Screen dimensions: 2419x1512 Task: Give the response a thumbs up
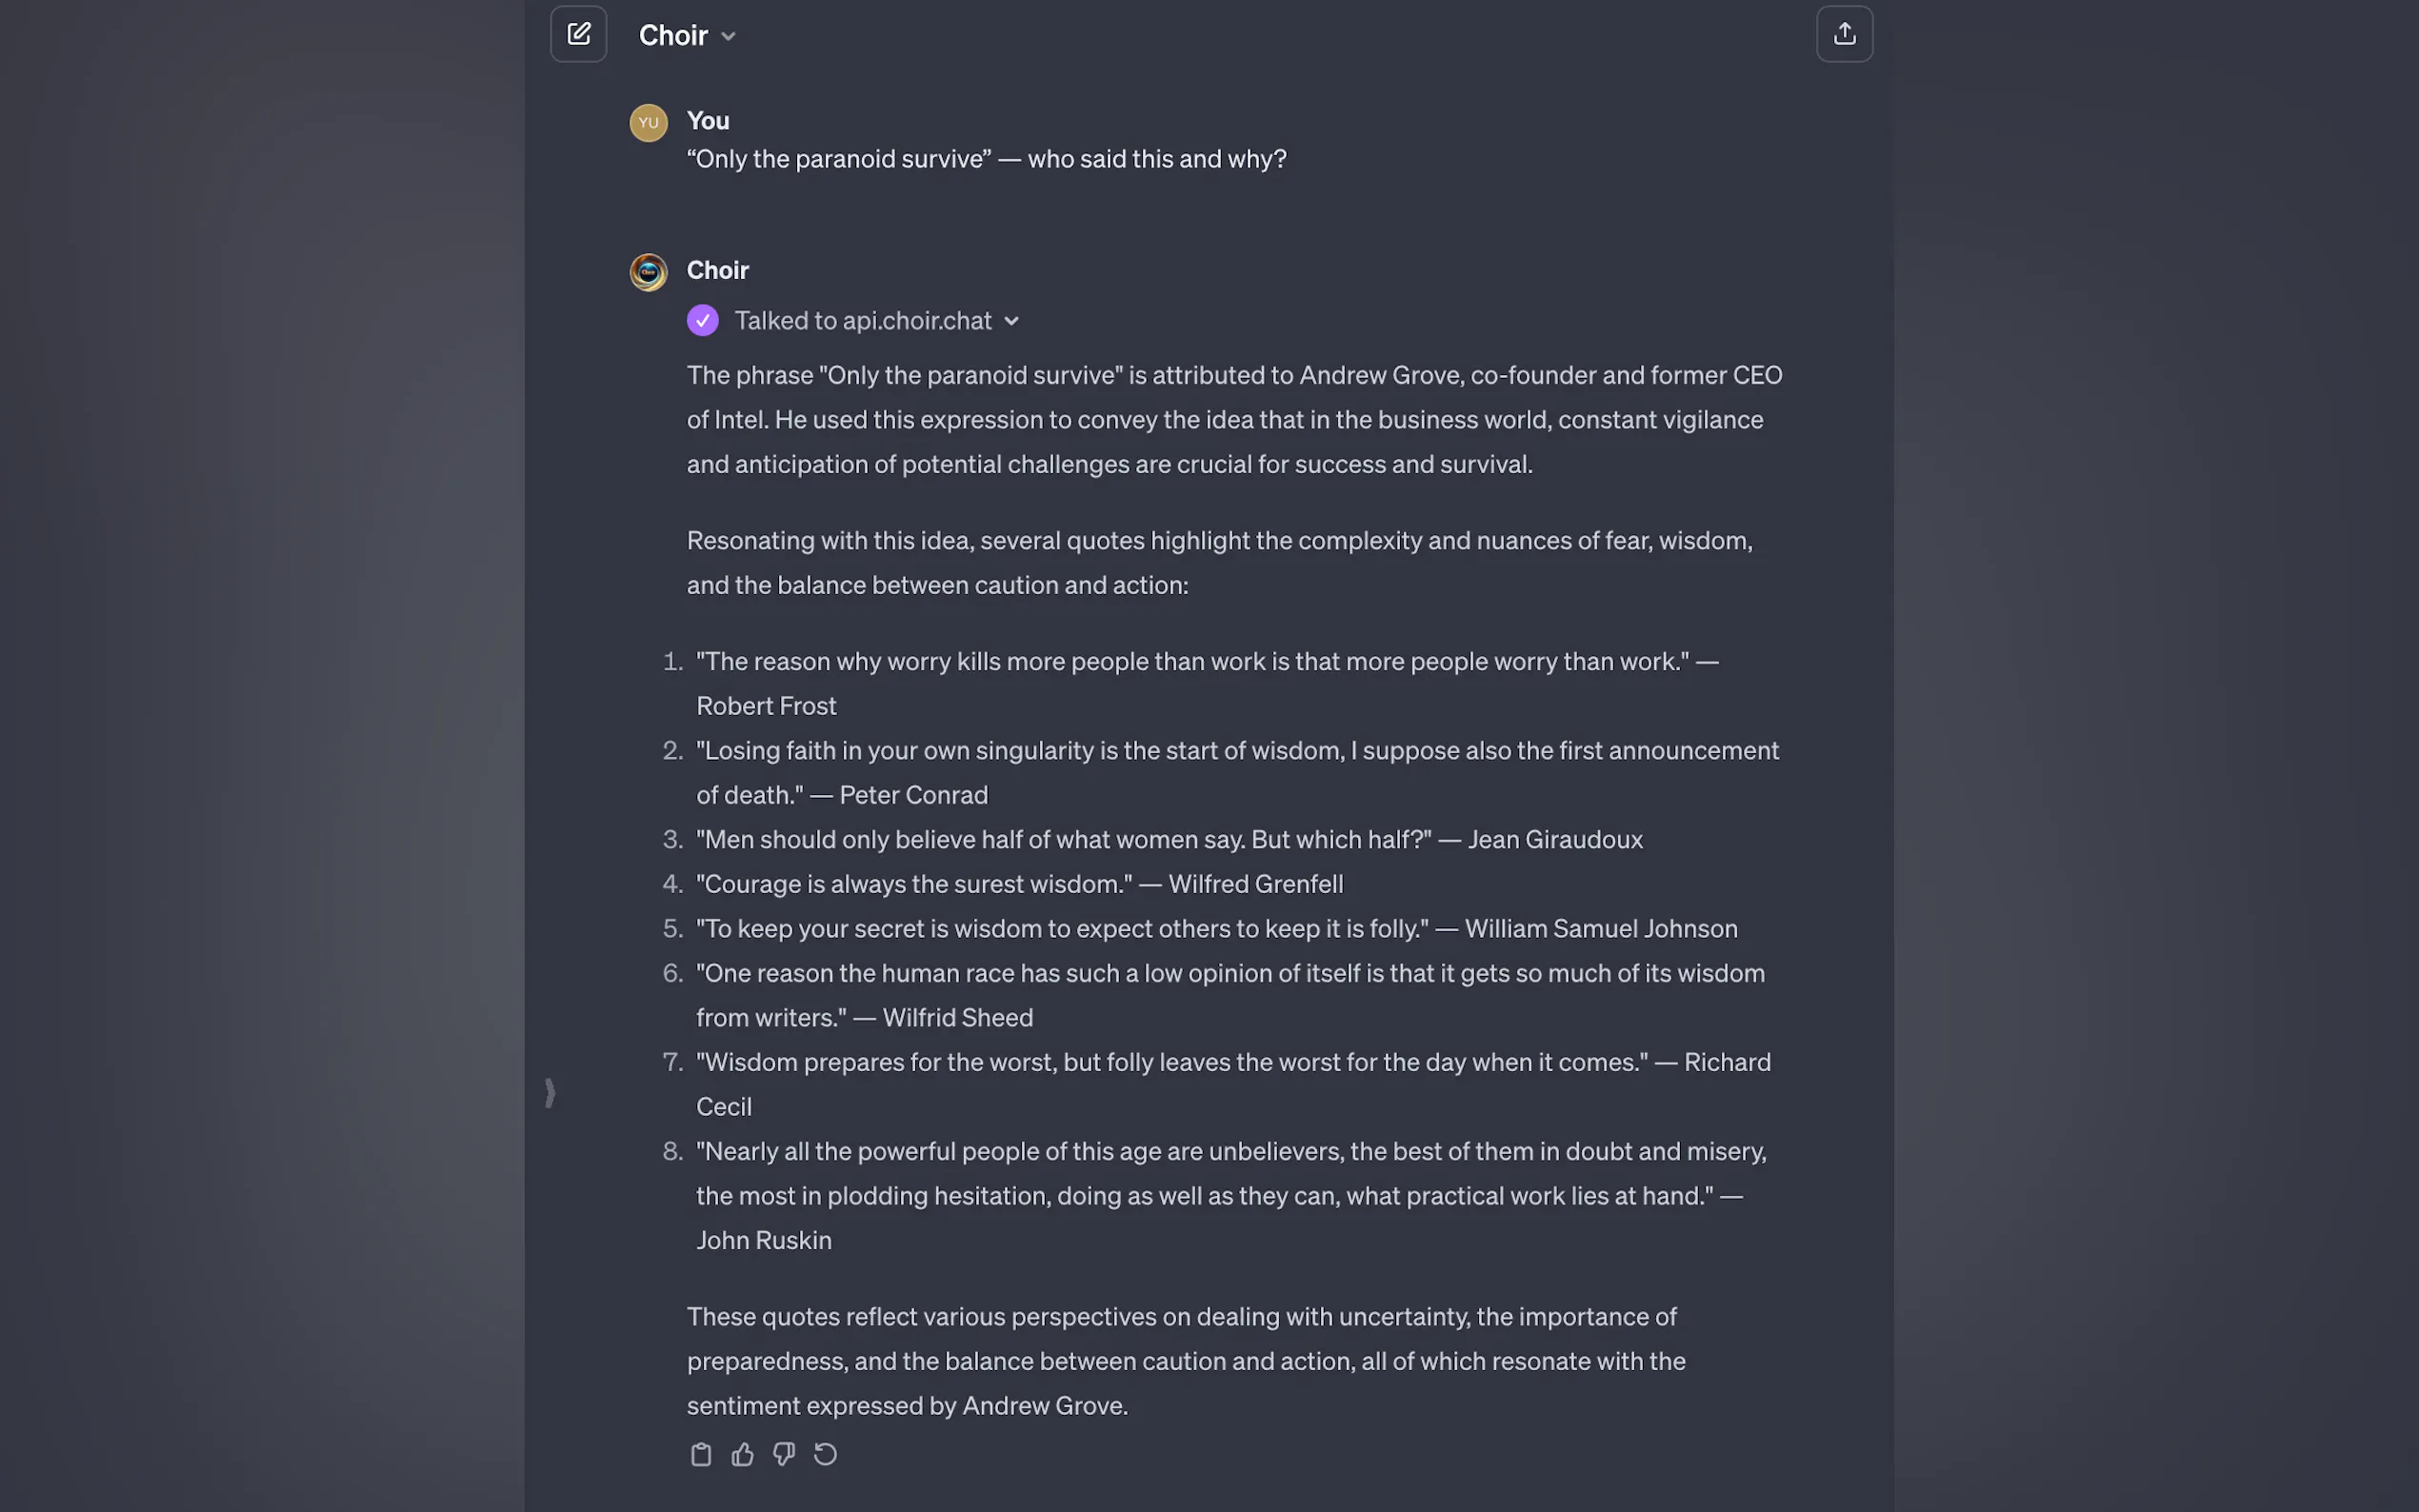[742, 1454]
